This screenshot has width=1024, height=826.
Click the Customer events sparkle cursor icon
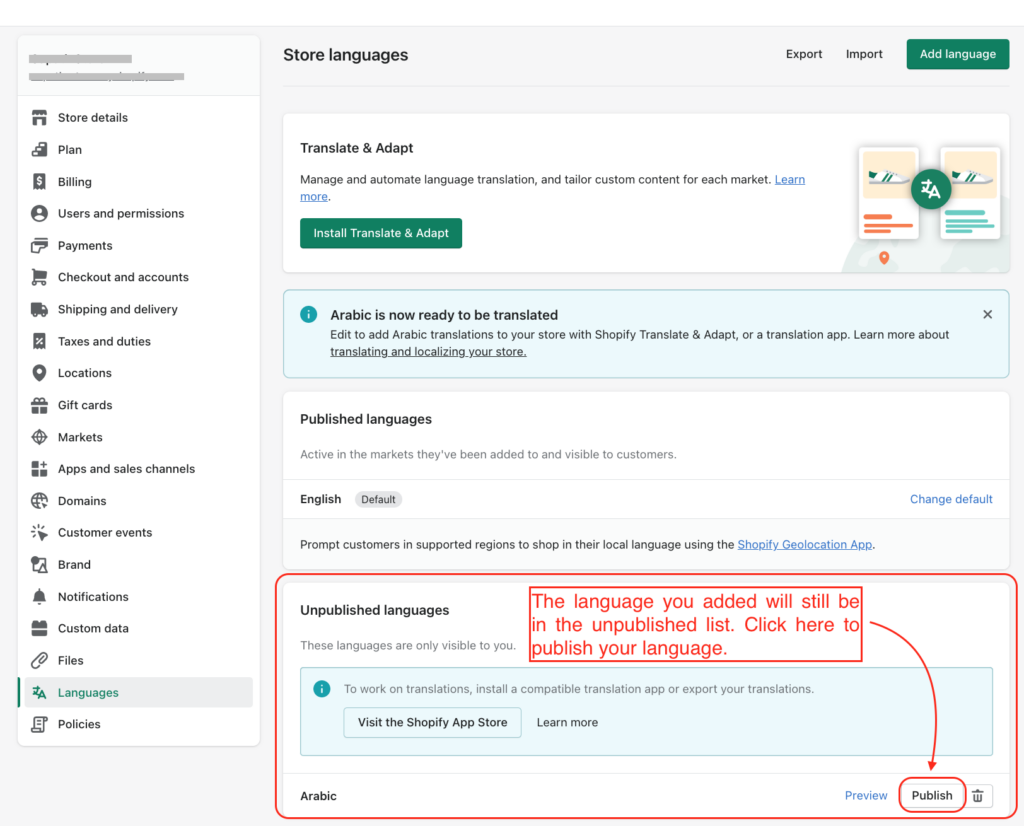tap(39, 532)
